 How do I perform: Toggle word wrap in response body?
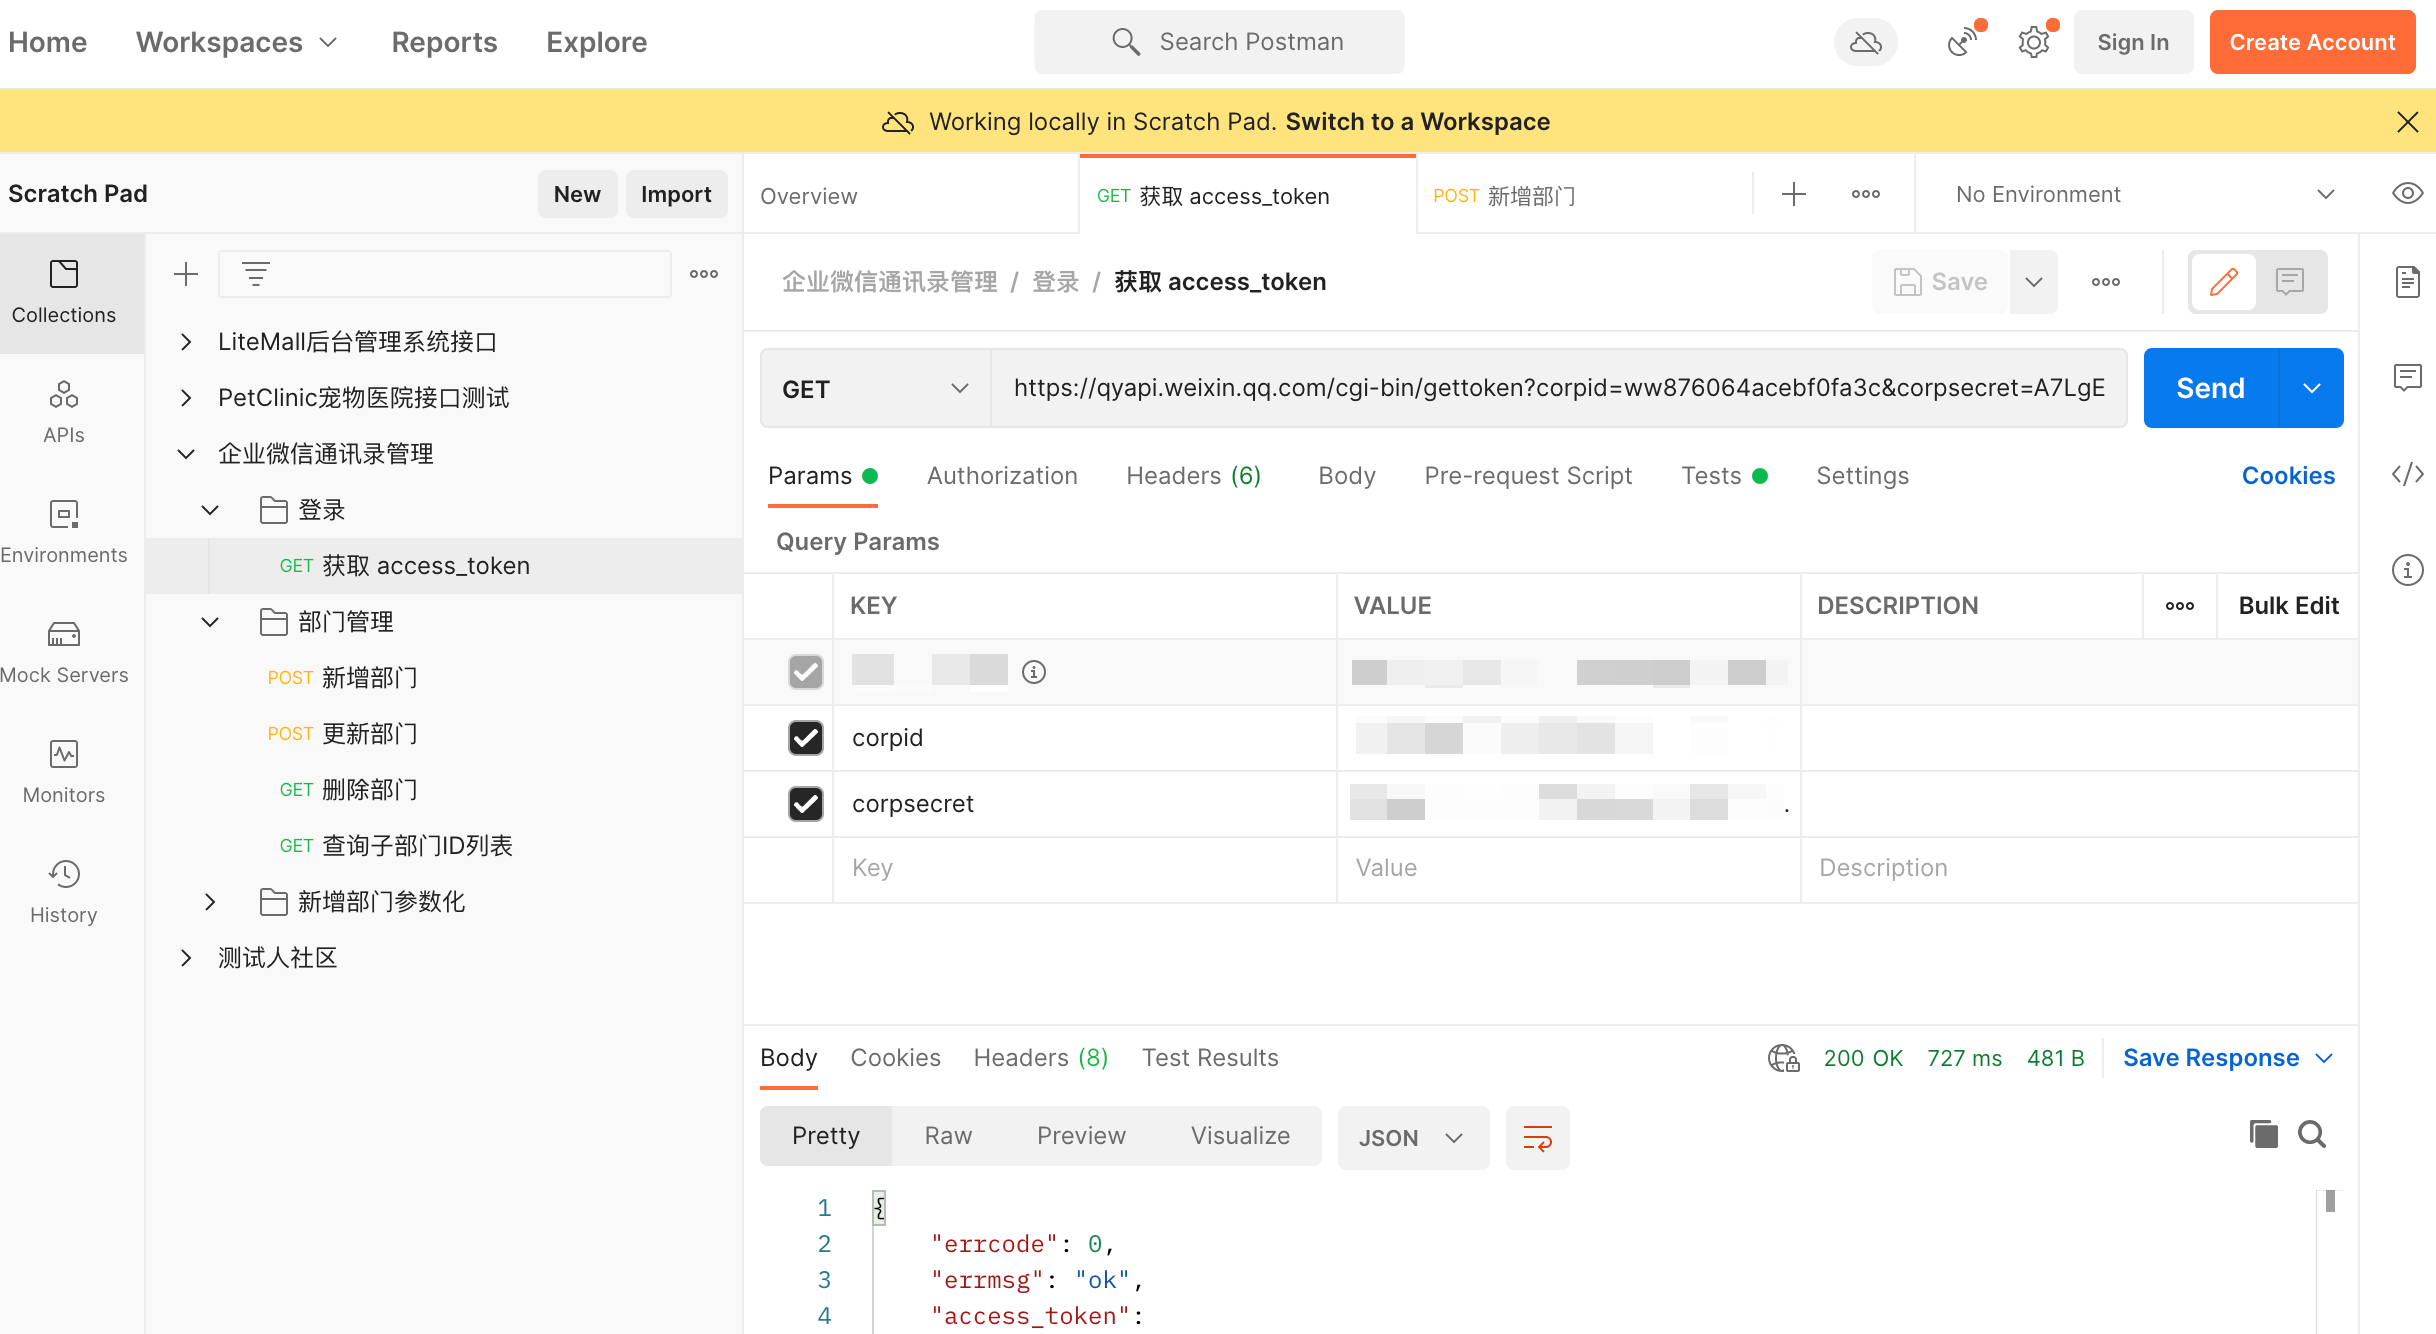click(1538, 1138)
